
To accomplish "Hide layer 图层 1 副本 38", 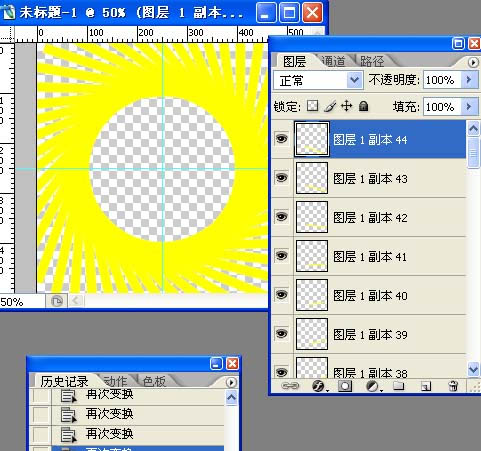I will 282,372.
